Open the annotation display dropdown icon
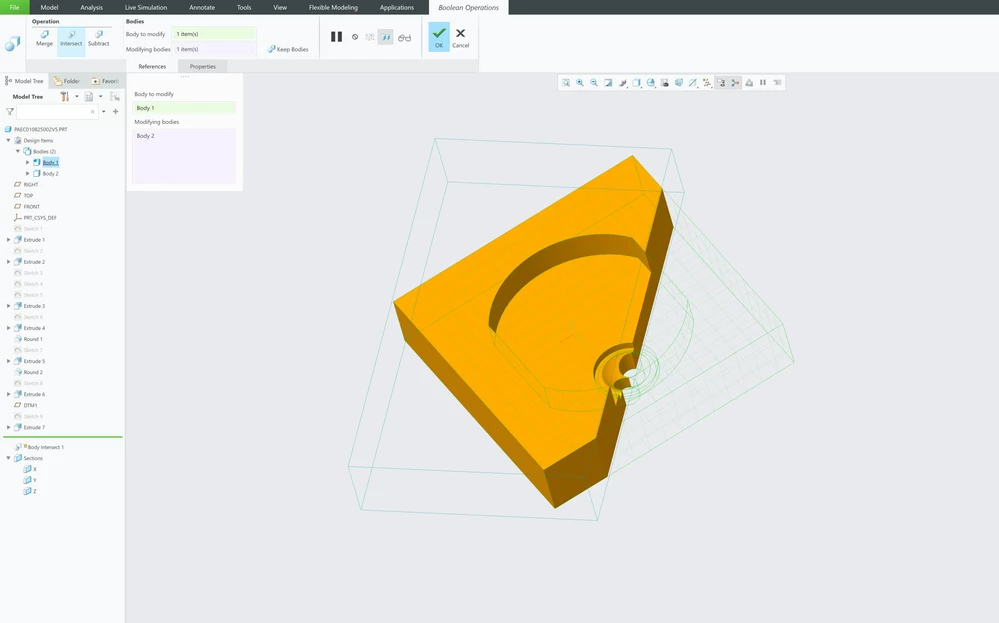Image resolution: width=999 pixels, height=623 pixels. pos(707,83)
